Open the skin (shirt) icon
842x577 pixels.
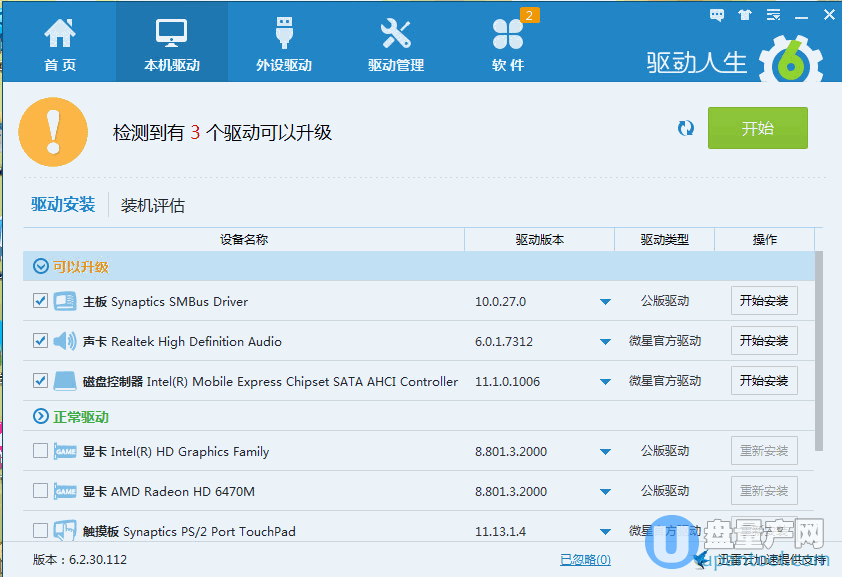click(x=745, y=15)
